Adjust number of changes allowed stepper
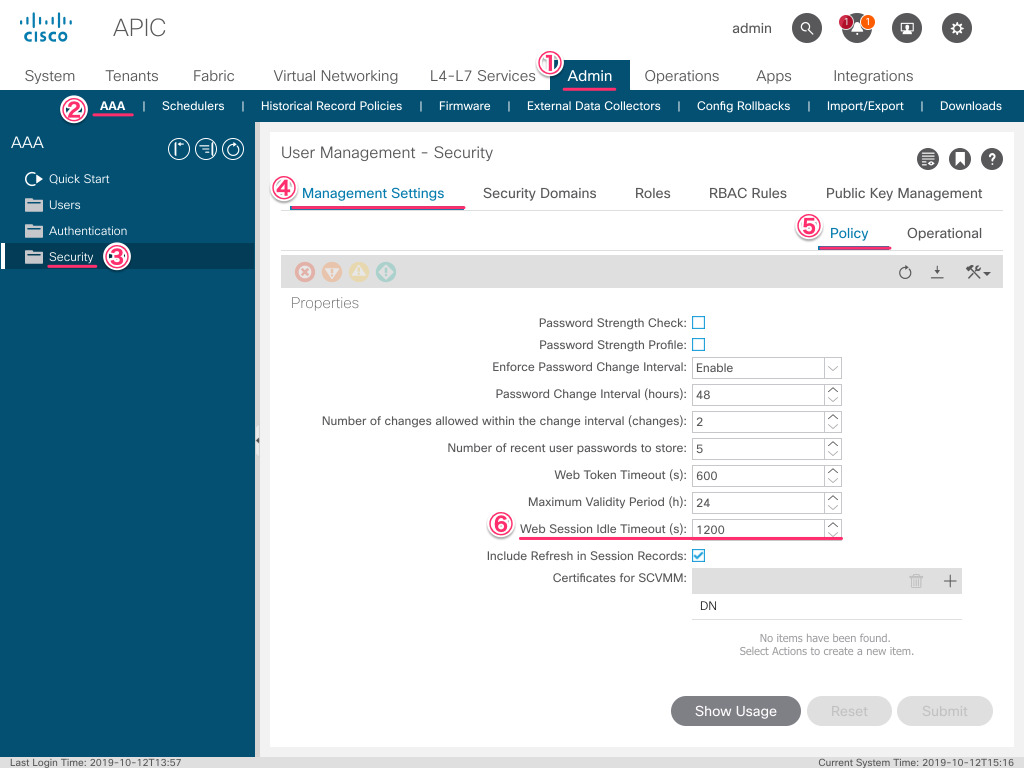The image size is (1024, 768). [833, 421]
